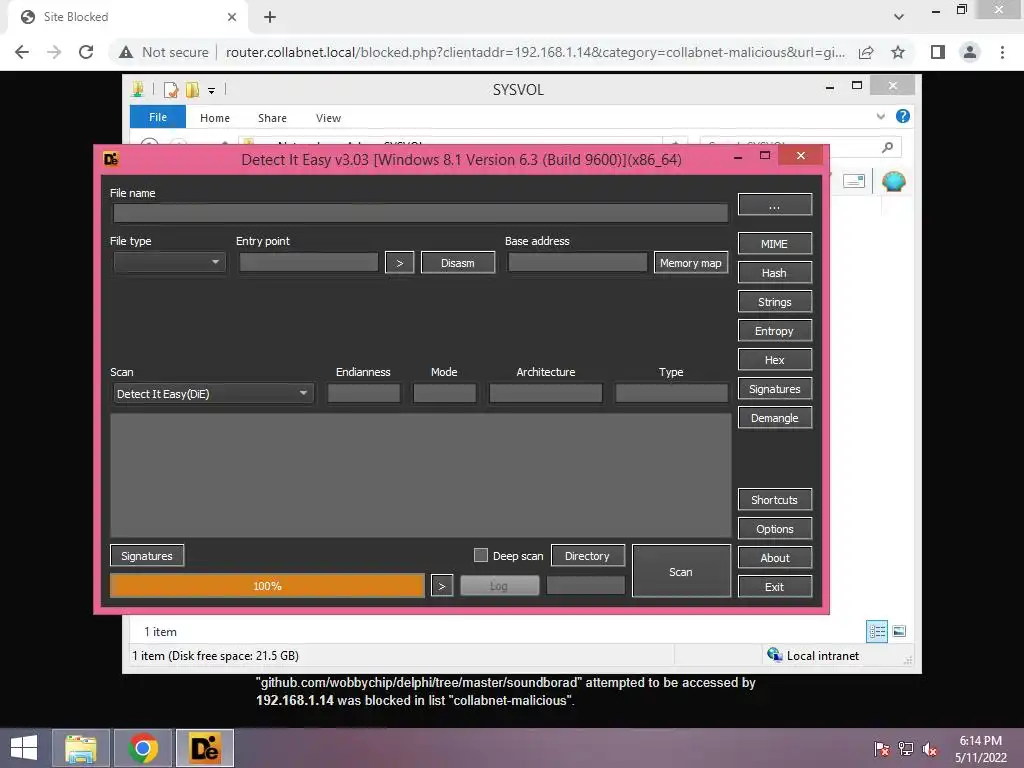Expand the ribbon chevron in SYSVOL window
The width and height of the screenshot is (1024, 768).
[880, 116]
